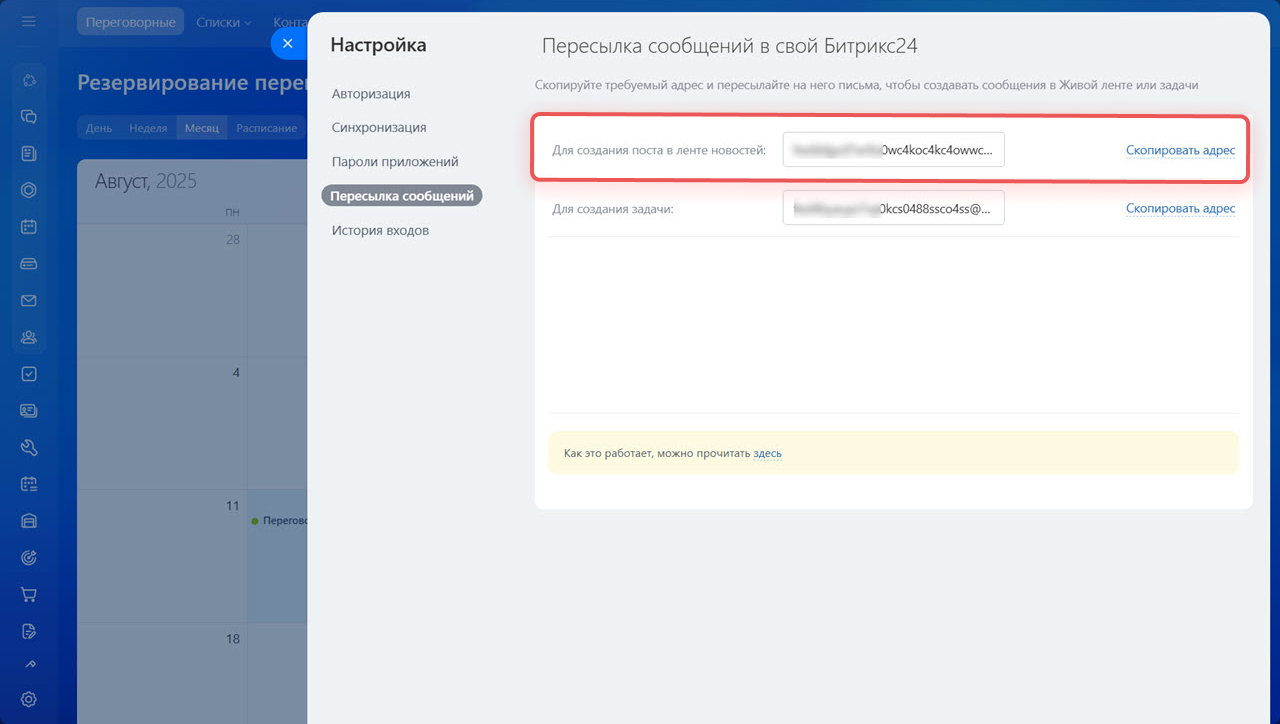Image resolution: width=1280 pixels, height=724 pixels.
Task: Open the Copilot icon in the sidebar
Action: click(29, 81)
